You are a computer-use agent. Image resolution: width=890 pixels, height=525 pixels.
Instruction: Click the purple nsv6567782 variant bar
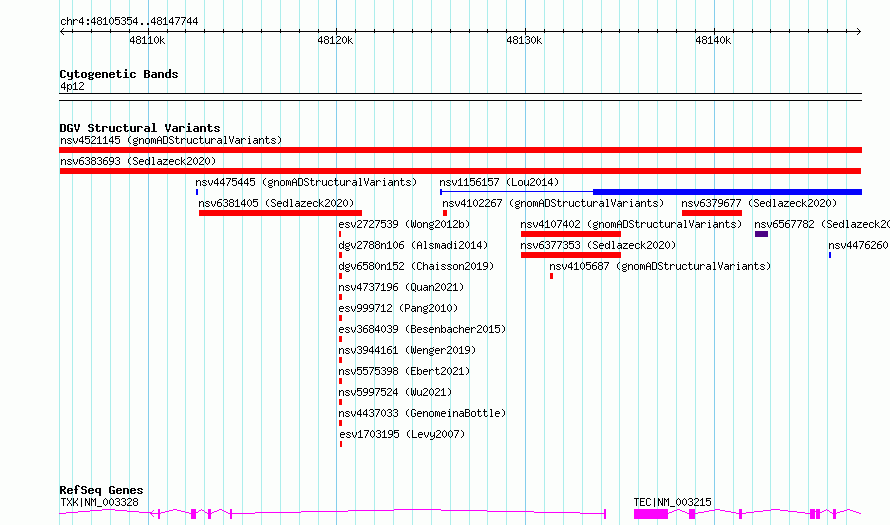761,234
